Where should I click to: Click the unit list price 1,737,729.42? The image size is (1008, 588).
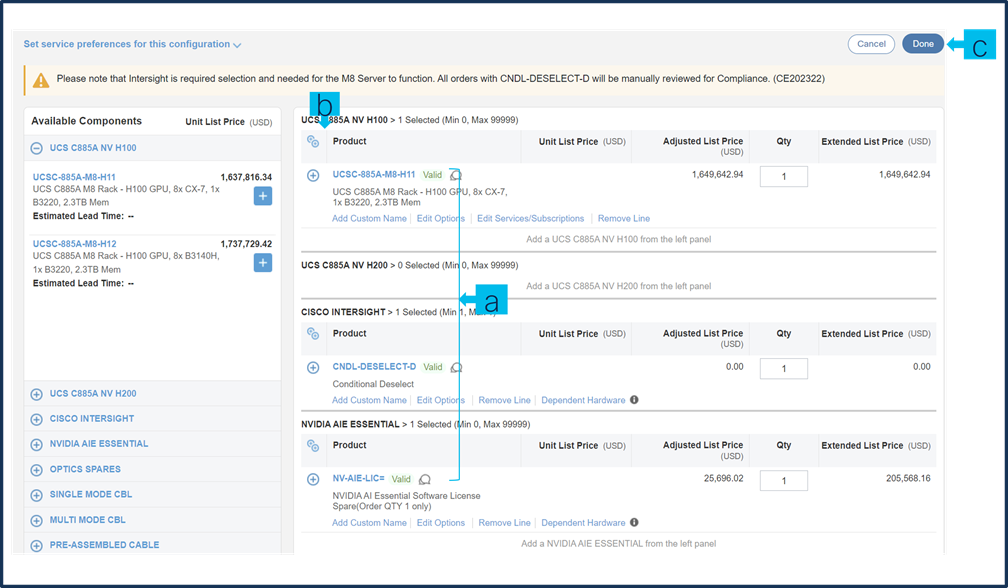[x=246, y=244]
